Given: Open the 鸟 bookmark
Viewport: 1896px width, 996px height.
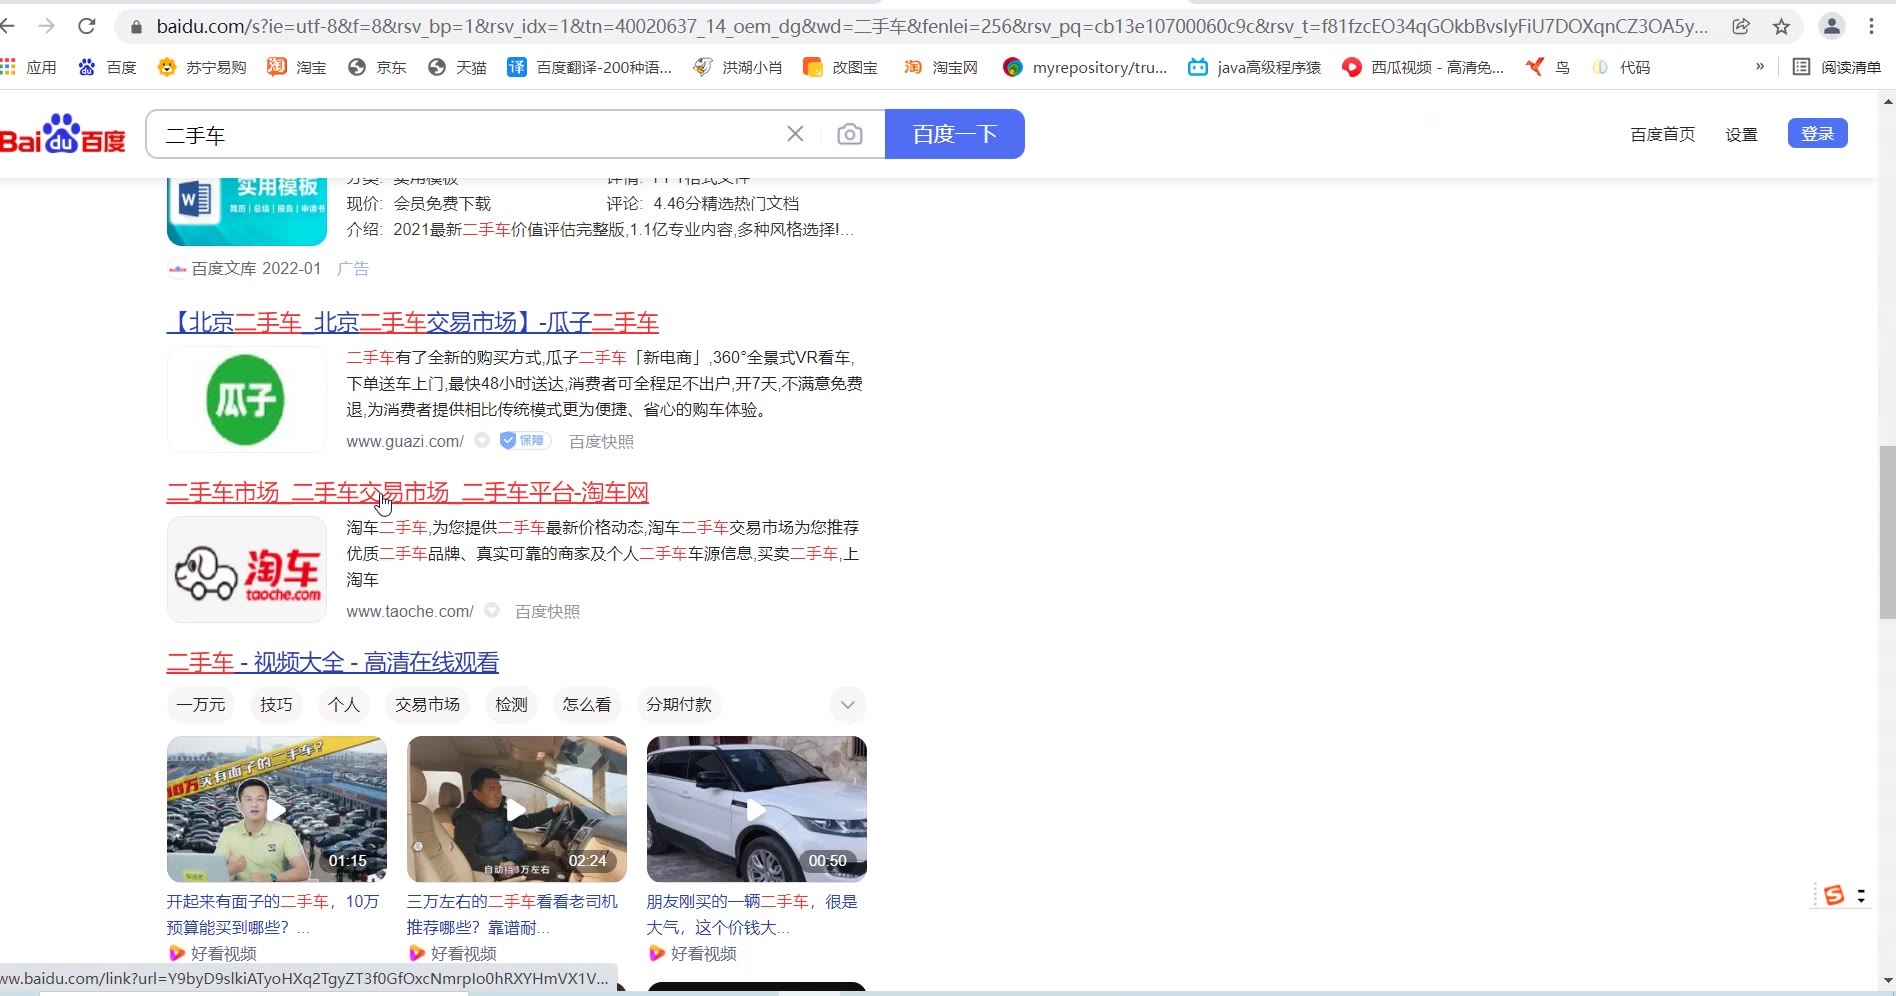Looking at the screenshot, I should pyautogui.click(x=1547, y=67).
